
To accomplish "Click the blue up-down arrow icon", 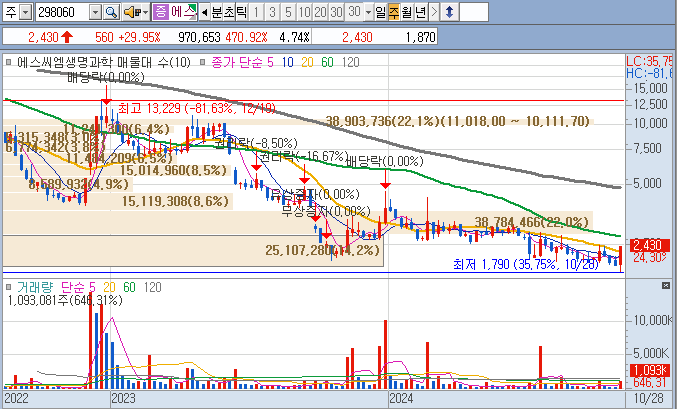I will [449, 12].
